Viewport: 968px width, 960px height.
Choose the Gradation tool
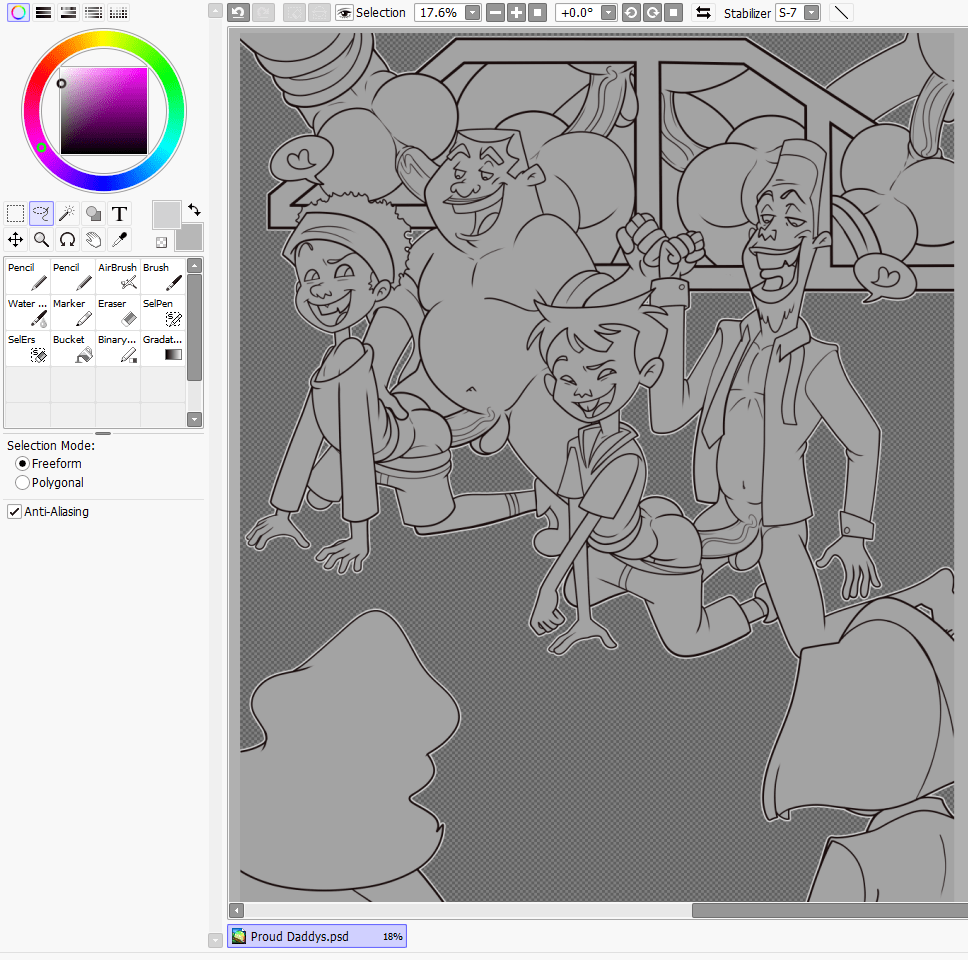[162, 347]
